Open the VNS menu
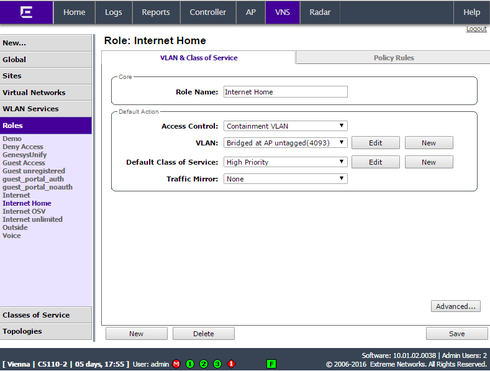Viewport: 490px width, 371px height. 283,12
